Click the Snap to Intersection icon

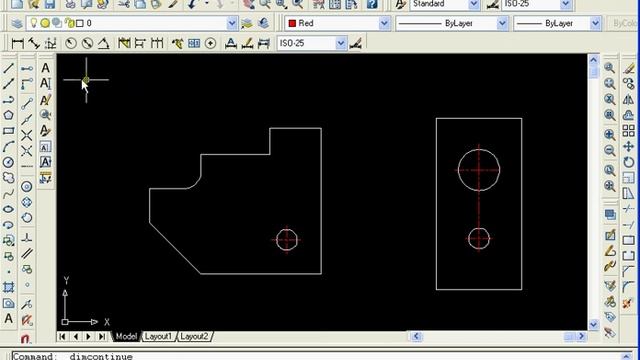click(27, 135)
